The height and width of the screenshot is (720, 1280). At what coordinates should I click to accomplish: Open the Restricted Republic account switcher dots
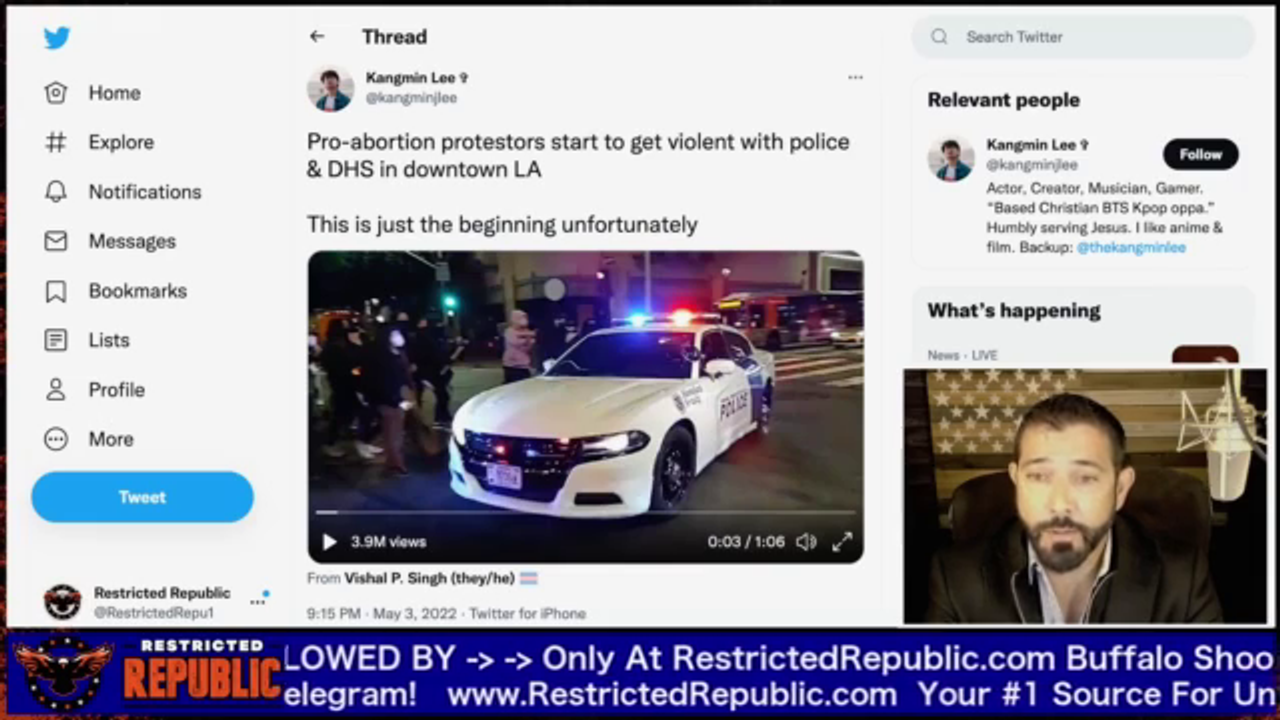pos(258,600)
